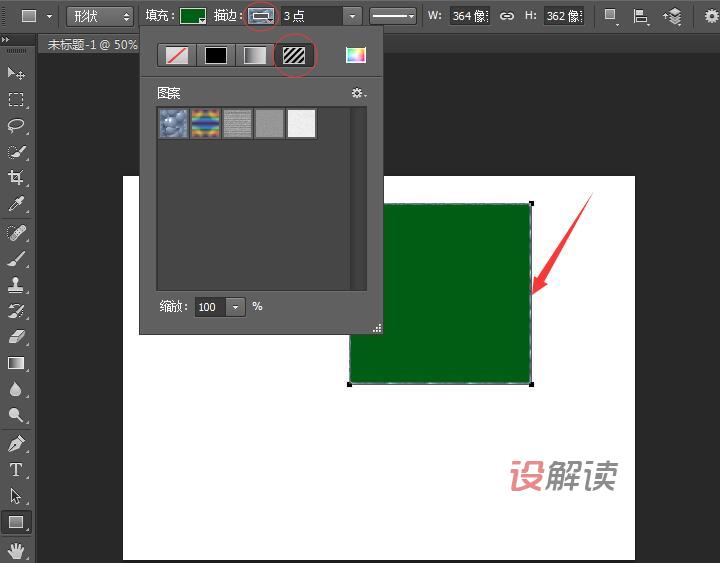Select the Pen tool
The height and width of the screenshot is (563, 720).
pyautogui.click(x=16, y=443)
